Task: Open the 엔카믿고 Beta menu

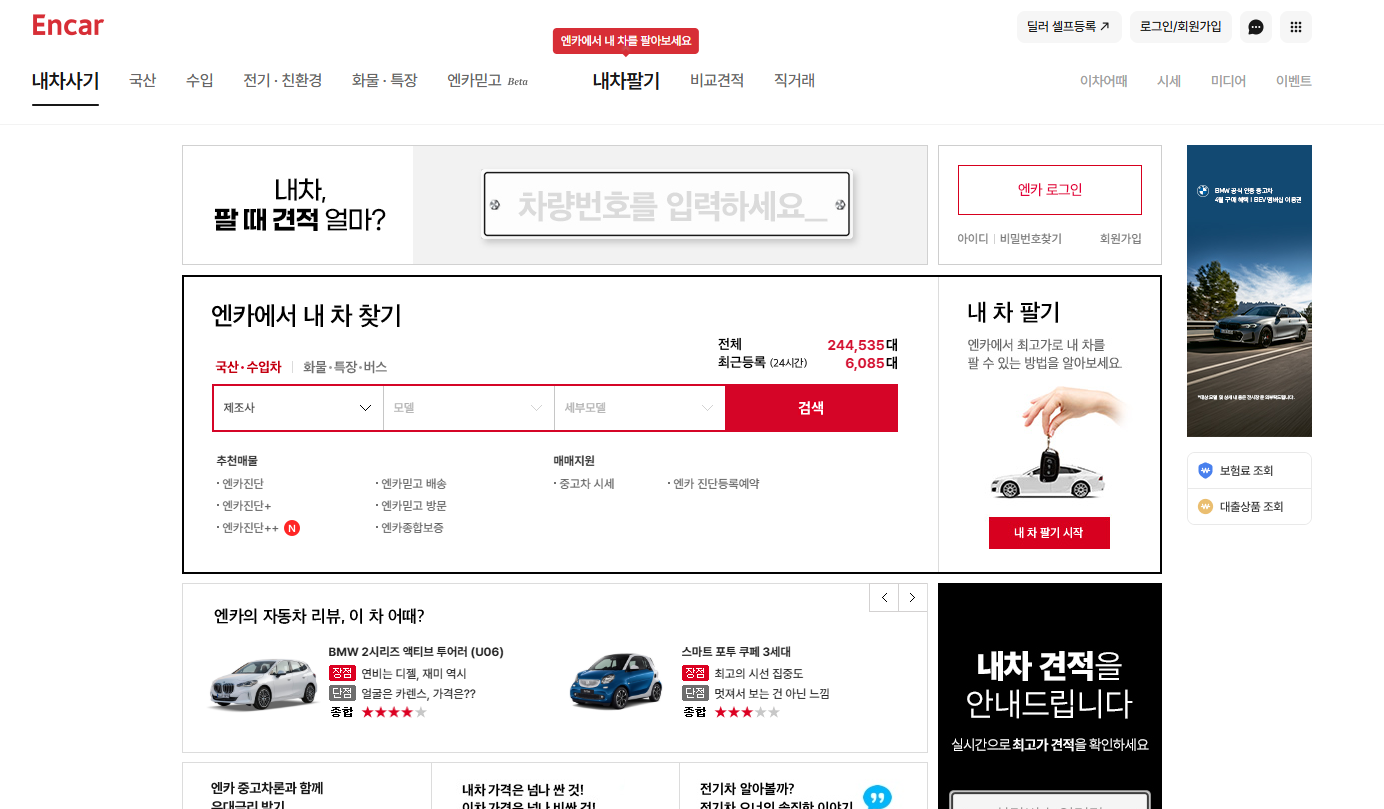Action: [x=488, y=81]
